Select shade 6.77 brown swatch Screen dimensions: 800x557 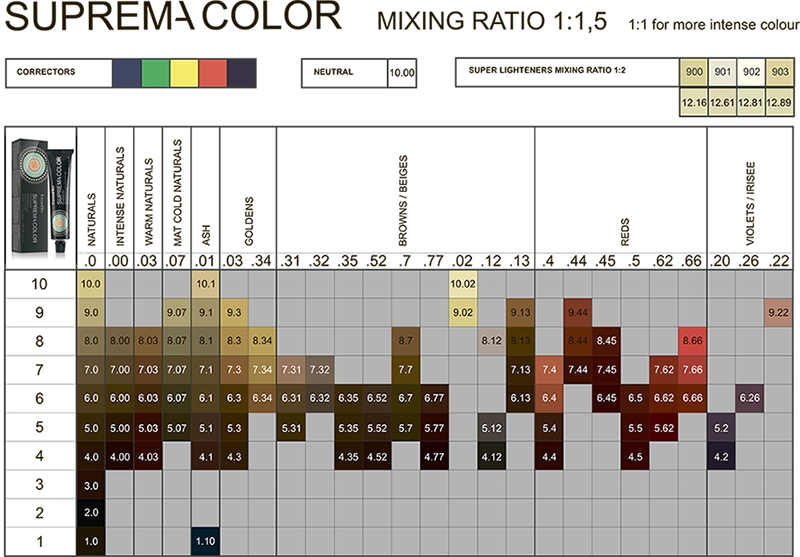coord(434,398)
